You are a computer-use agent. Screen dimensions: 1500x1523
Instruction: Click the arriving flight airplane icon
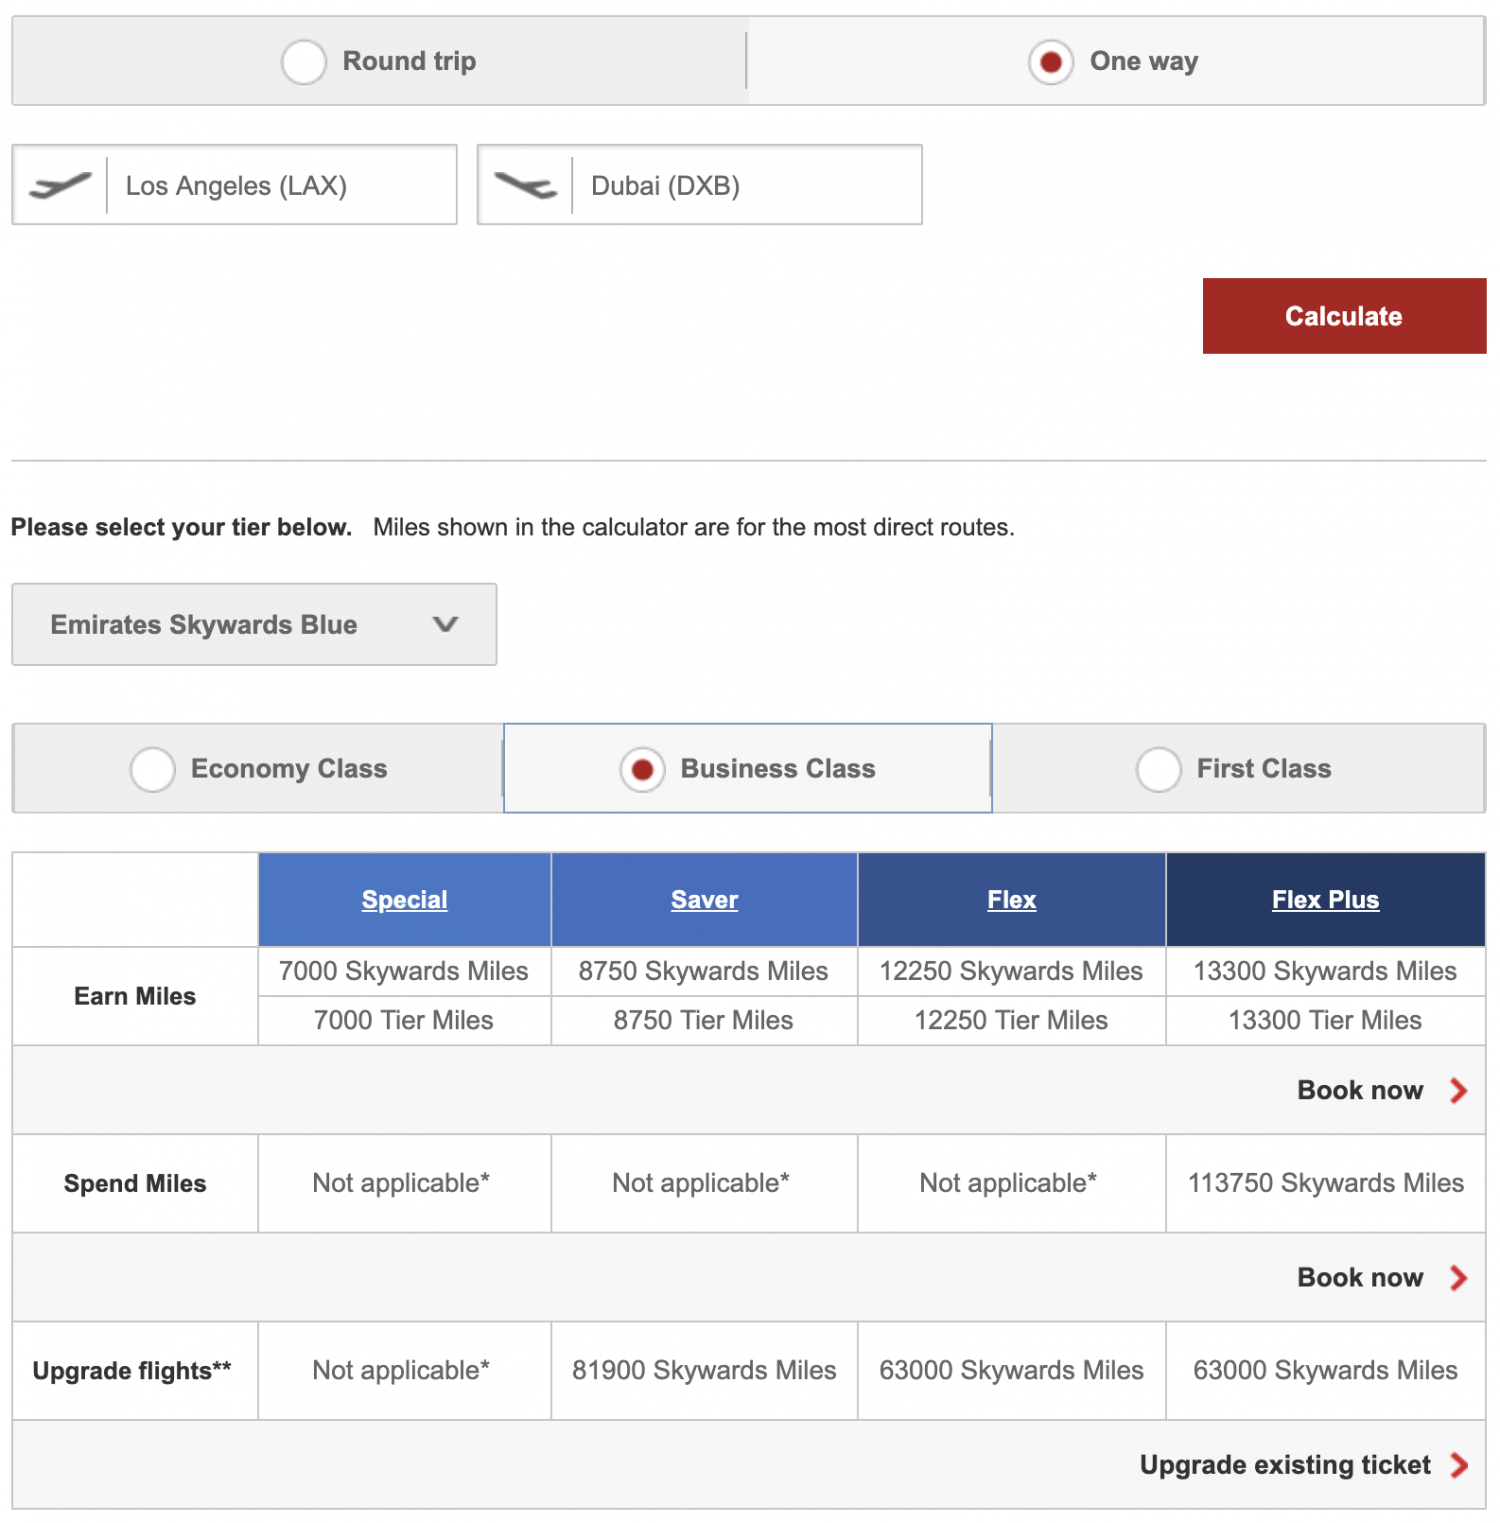[524, 184]
